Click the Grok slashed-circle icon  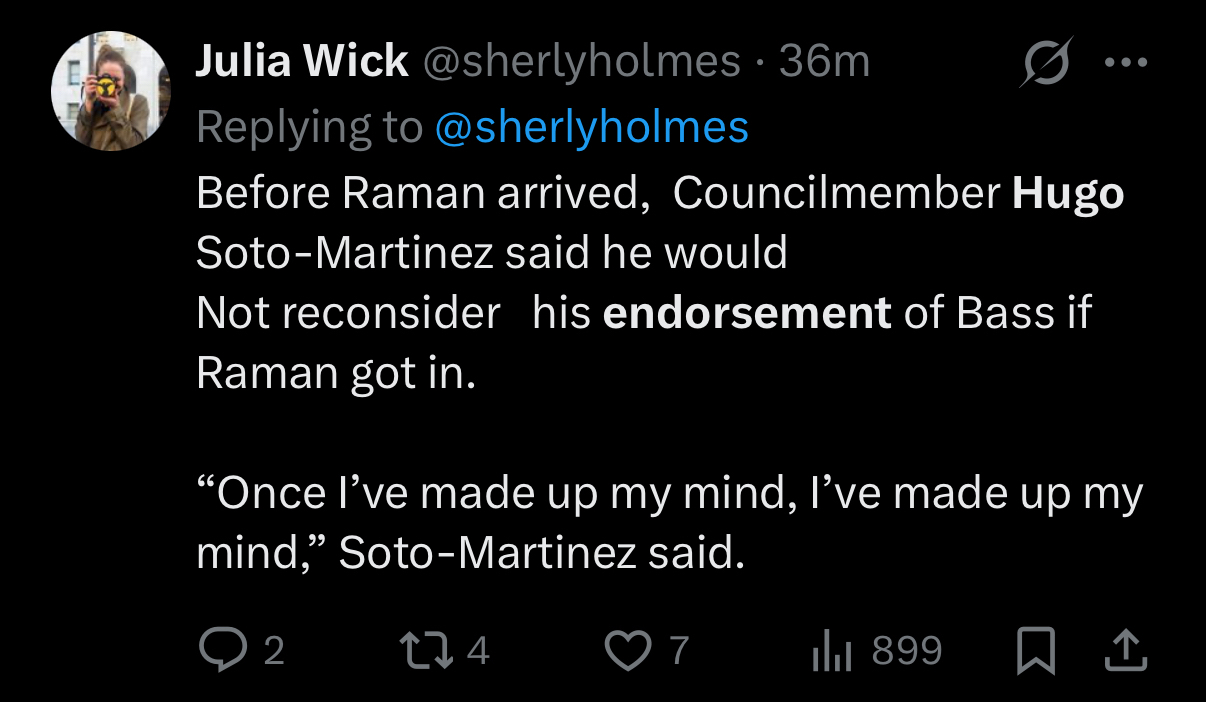coord(1046,62)
